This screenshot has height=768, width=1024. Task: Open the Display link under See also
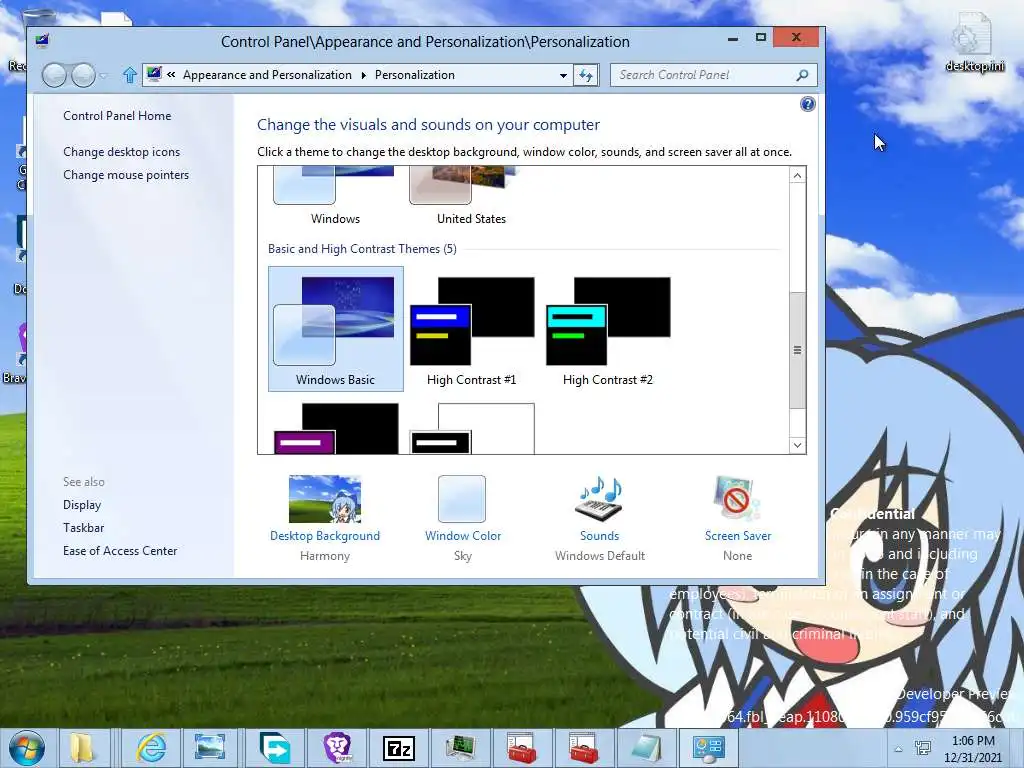(x=82, y=505)
